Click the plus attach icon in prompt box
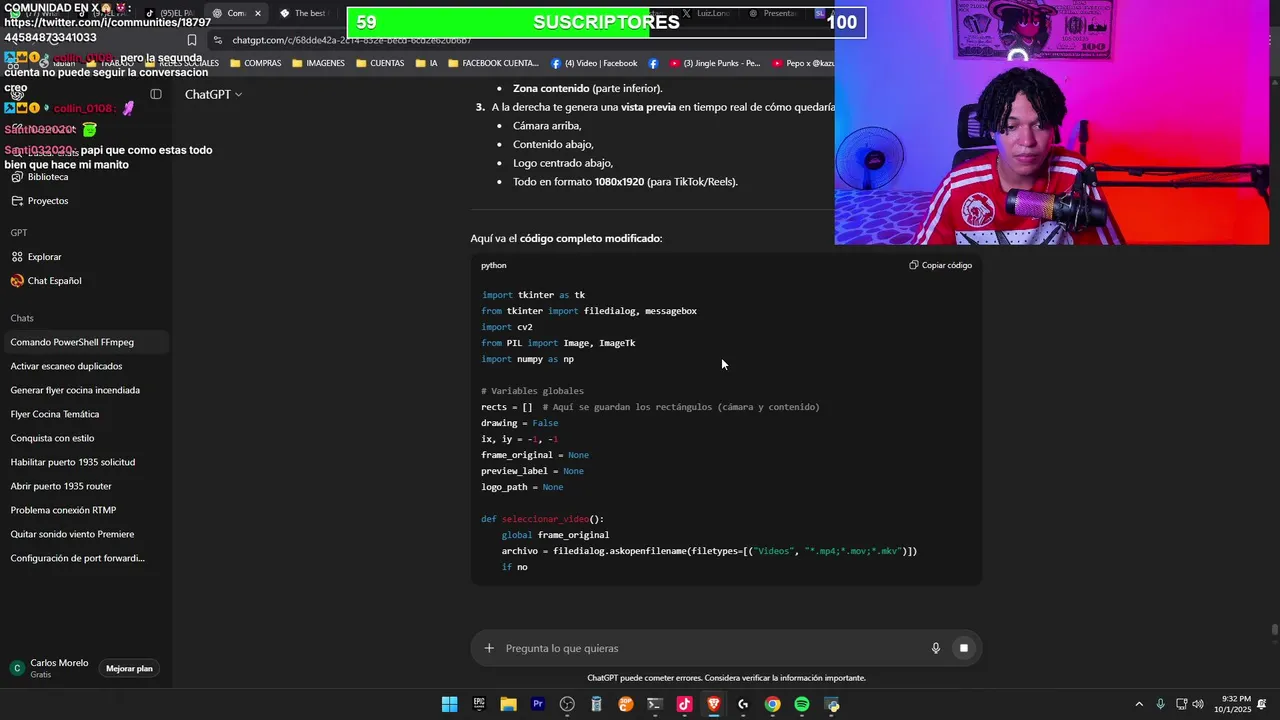 [489, 648]
